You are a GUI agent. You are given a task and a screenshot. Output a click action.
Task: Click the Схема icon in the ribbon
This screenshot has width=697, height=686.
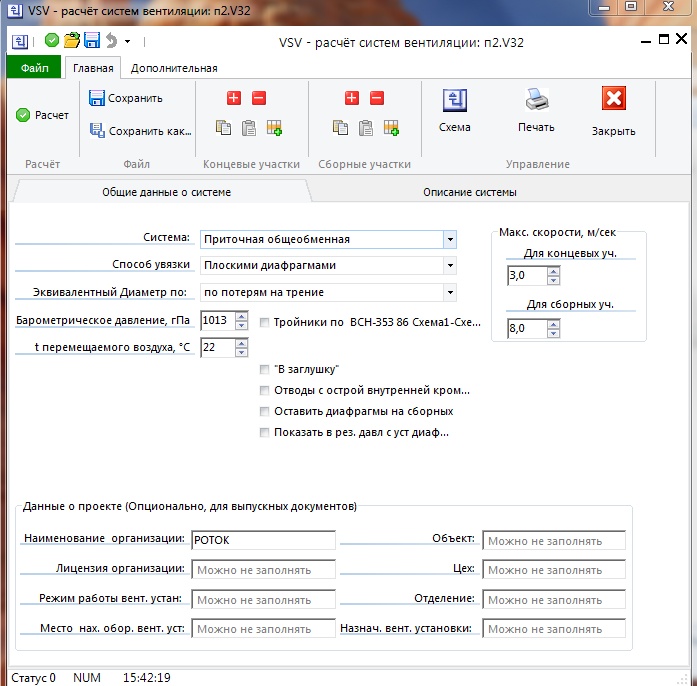pyautogui.click(x=455, y=101)
